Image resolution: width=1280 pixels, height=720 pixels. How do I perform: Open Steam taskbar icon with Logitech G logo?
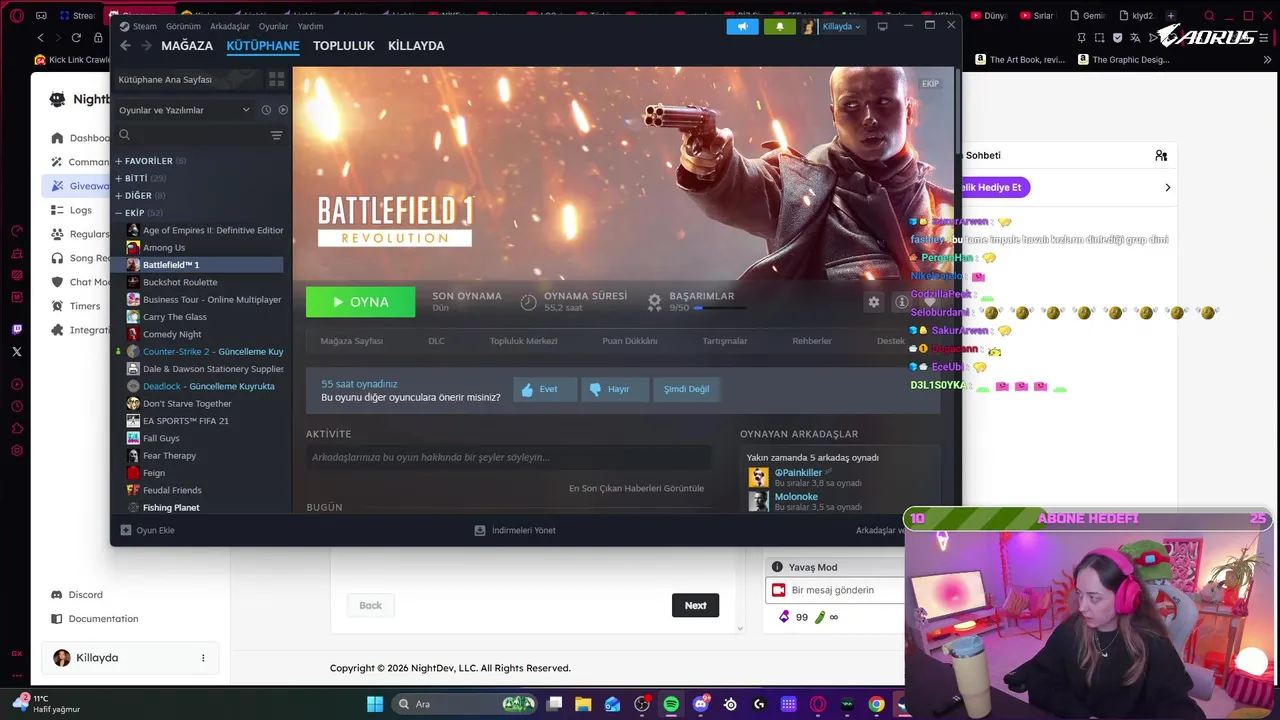coord(760,704)
